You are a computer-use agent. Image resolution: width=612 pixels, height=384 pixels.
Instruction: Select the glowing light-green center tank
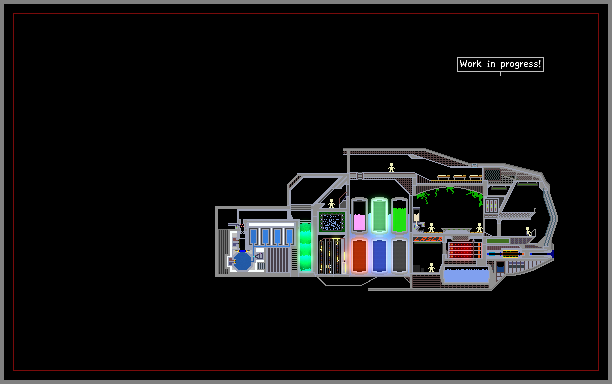point(379,215)
